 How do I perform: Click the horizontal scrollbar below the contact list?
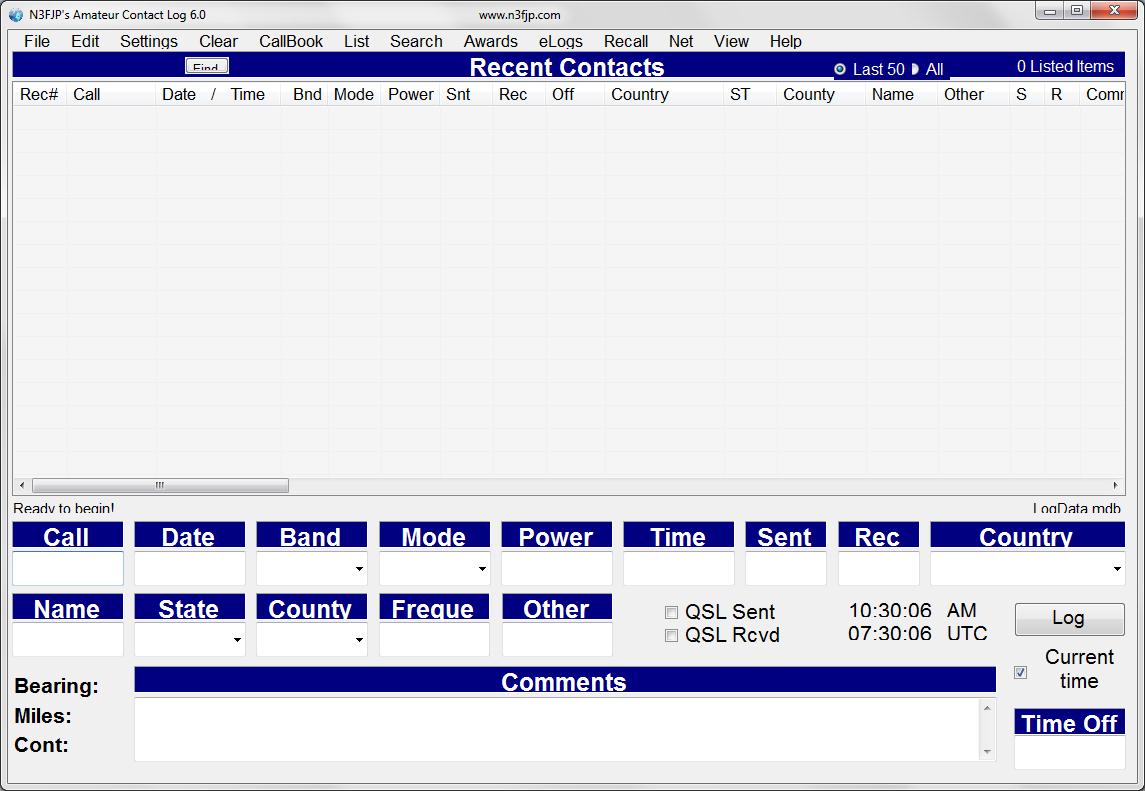coord(160,485)
